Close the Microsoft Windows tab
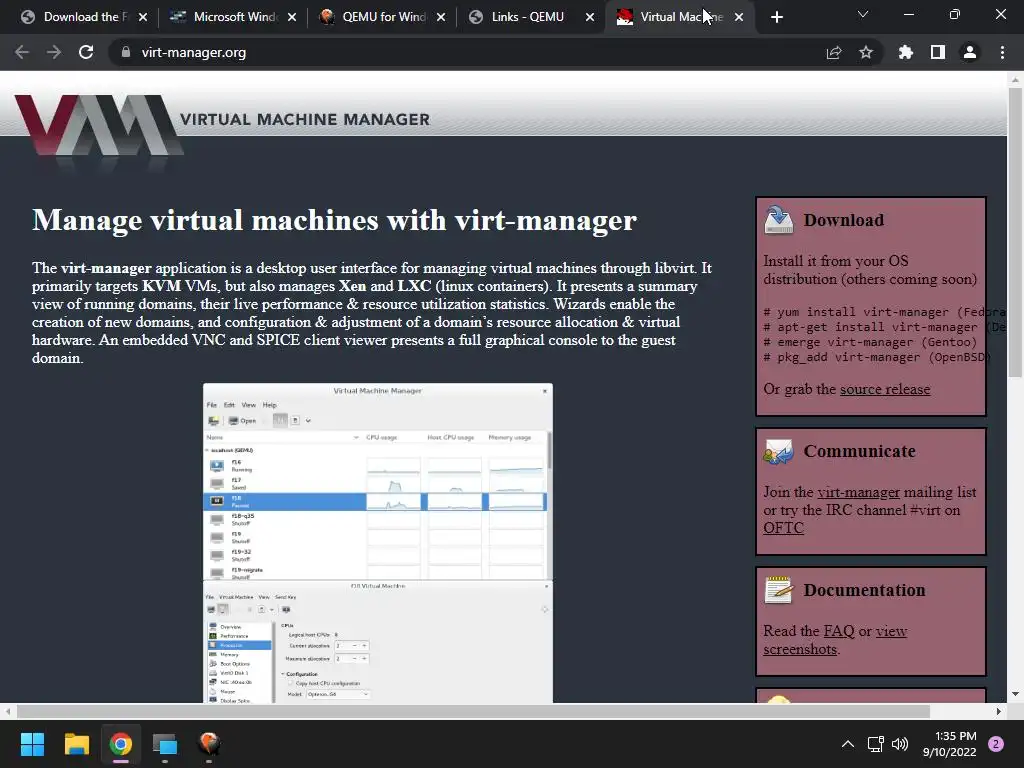1024x768 pixels. click(x=292, y=17)
